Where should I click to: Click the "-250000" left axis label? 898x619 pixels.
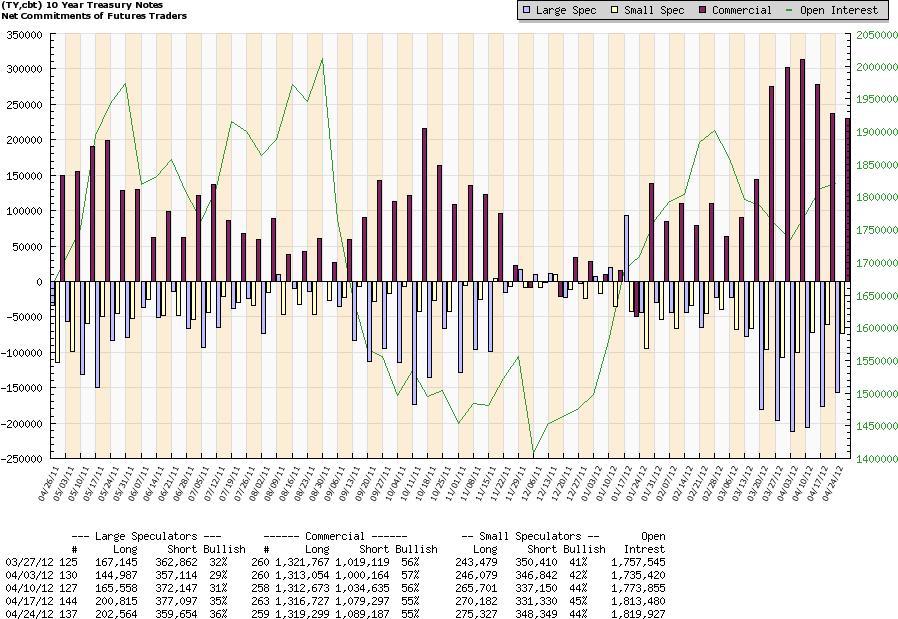pyautogui.click(x=22, y=459)
